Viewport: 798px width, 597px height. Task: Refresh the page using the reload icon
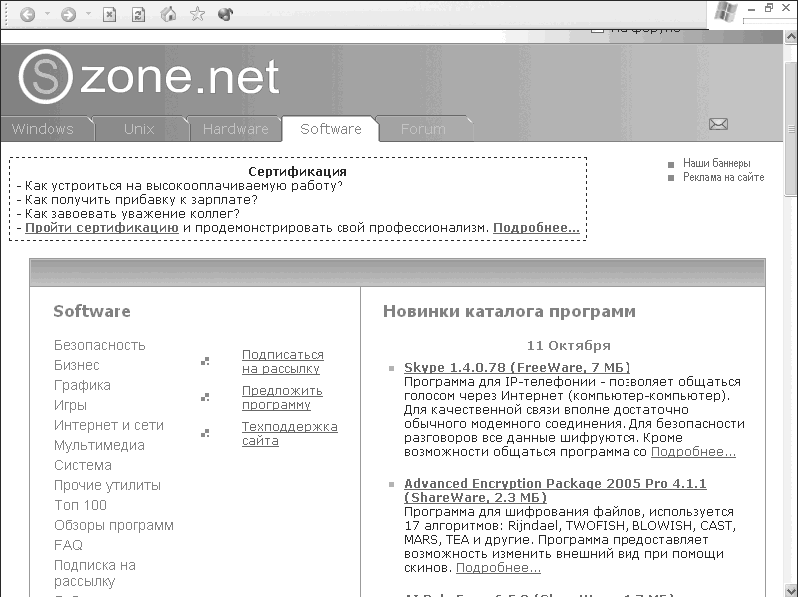click(138, 14)
